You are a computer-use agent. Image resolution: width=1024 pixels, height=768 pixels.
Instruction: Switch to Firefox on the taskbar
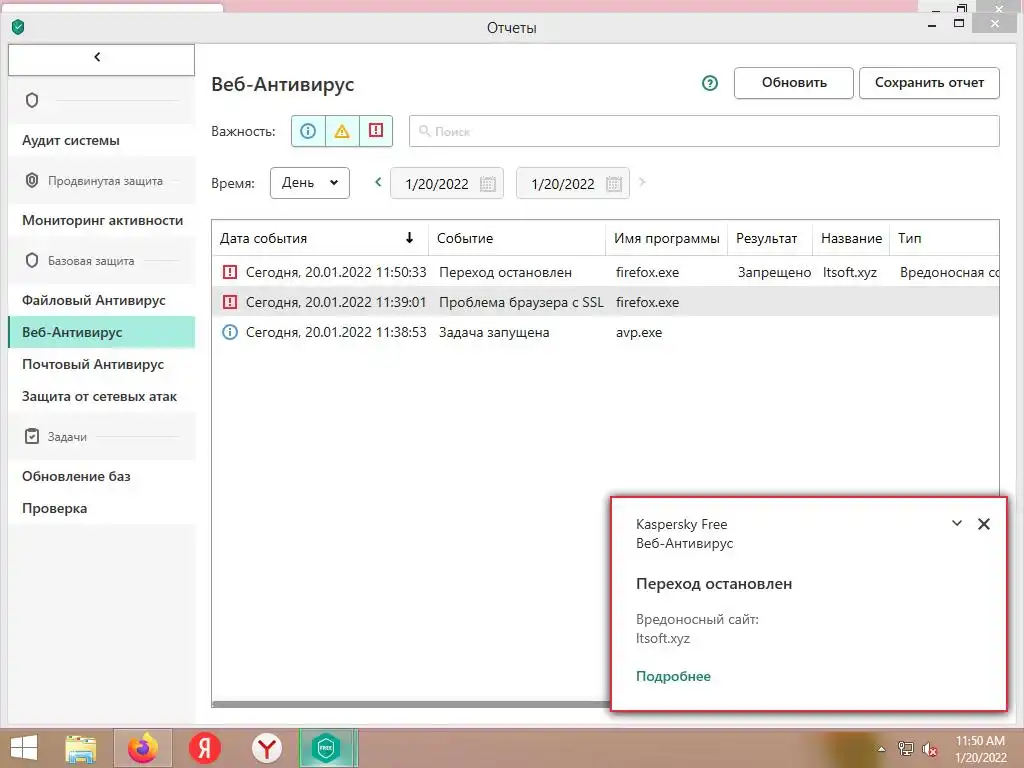point(142,748)
